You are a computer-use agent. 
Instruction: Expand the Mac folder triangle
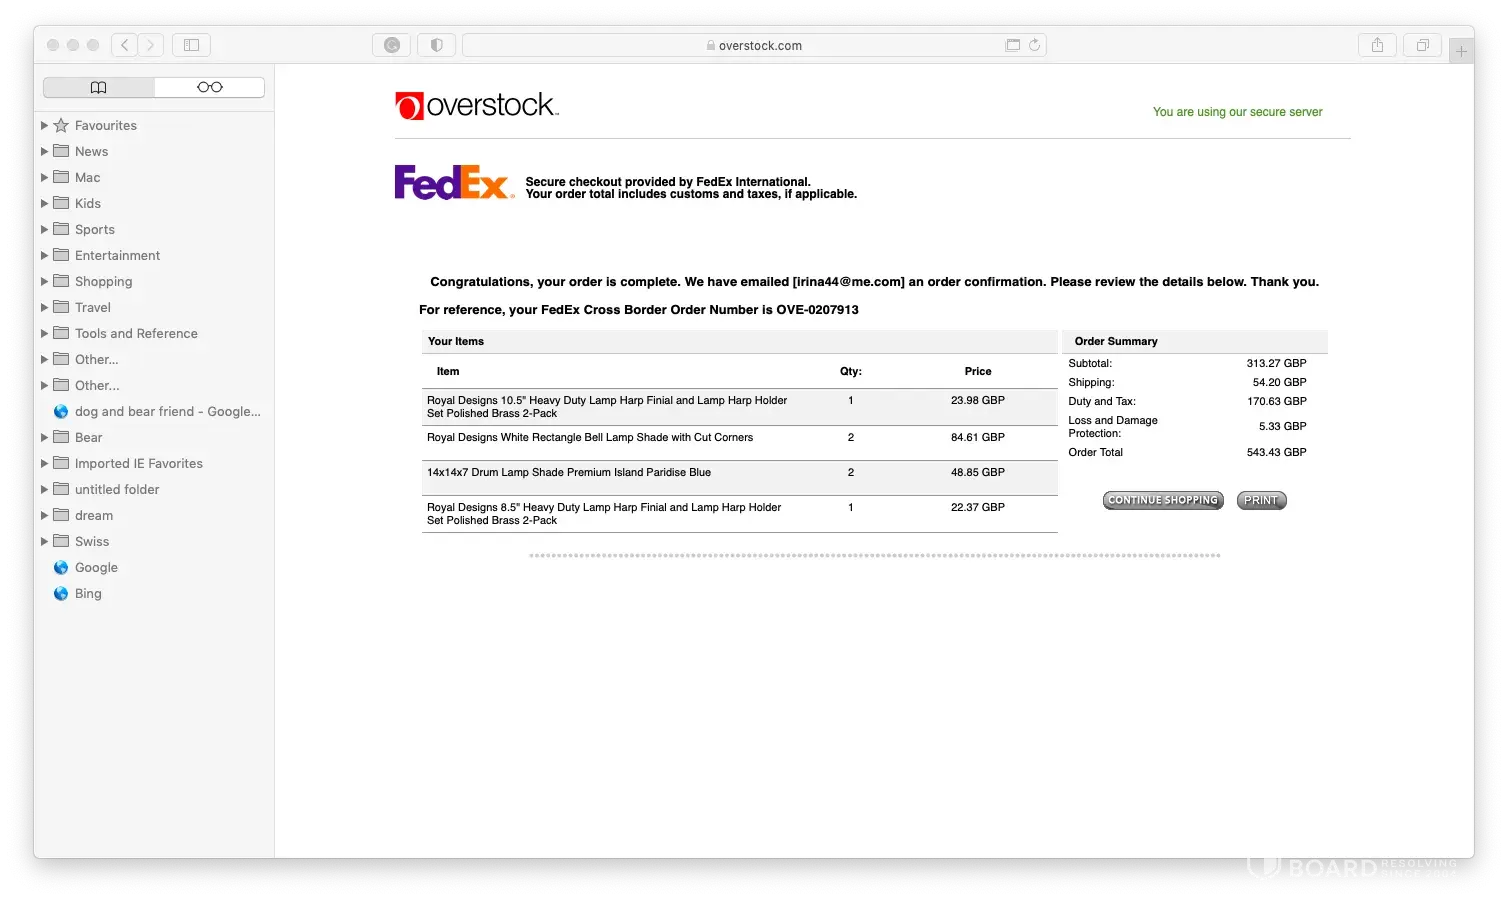[44, 177]
